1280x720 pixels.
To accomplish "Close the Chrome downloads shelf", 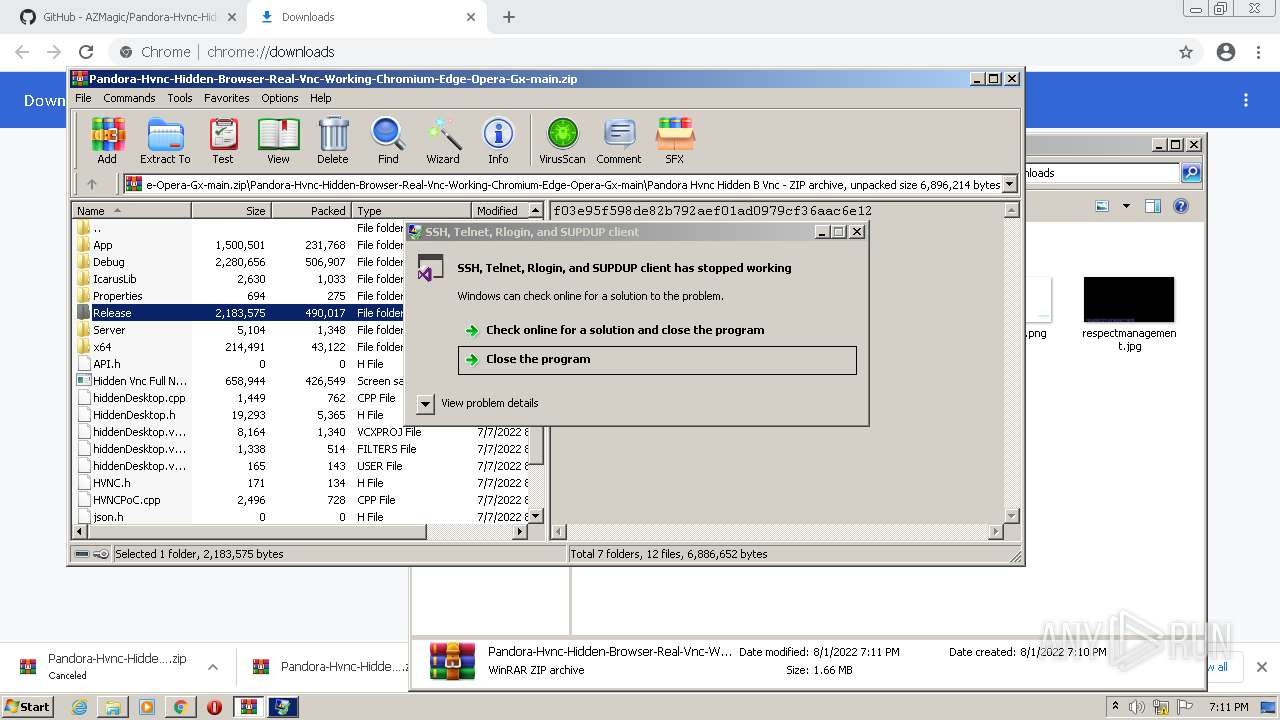I will coord(1262,667).
